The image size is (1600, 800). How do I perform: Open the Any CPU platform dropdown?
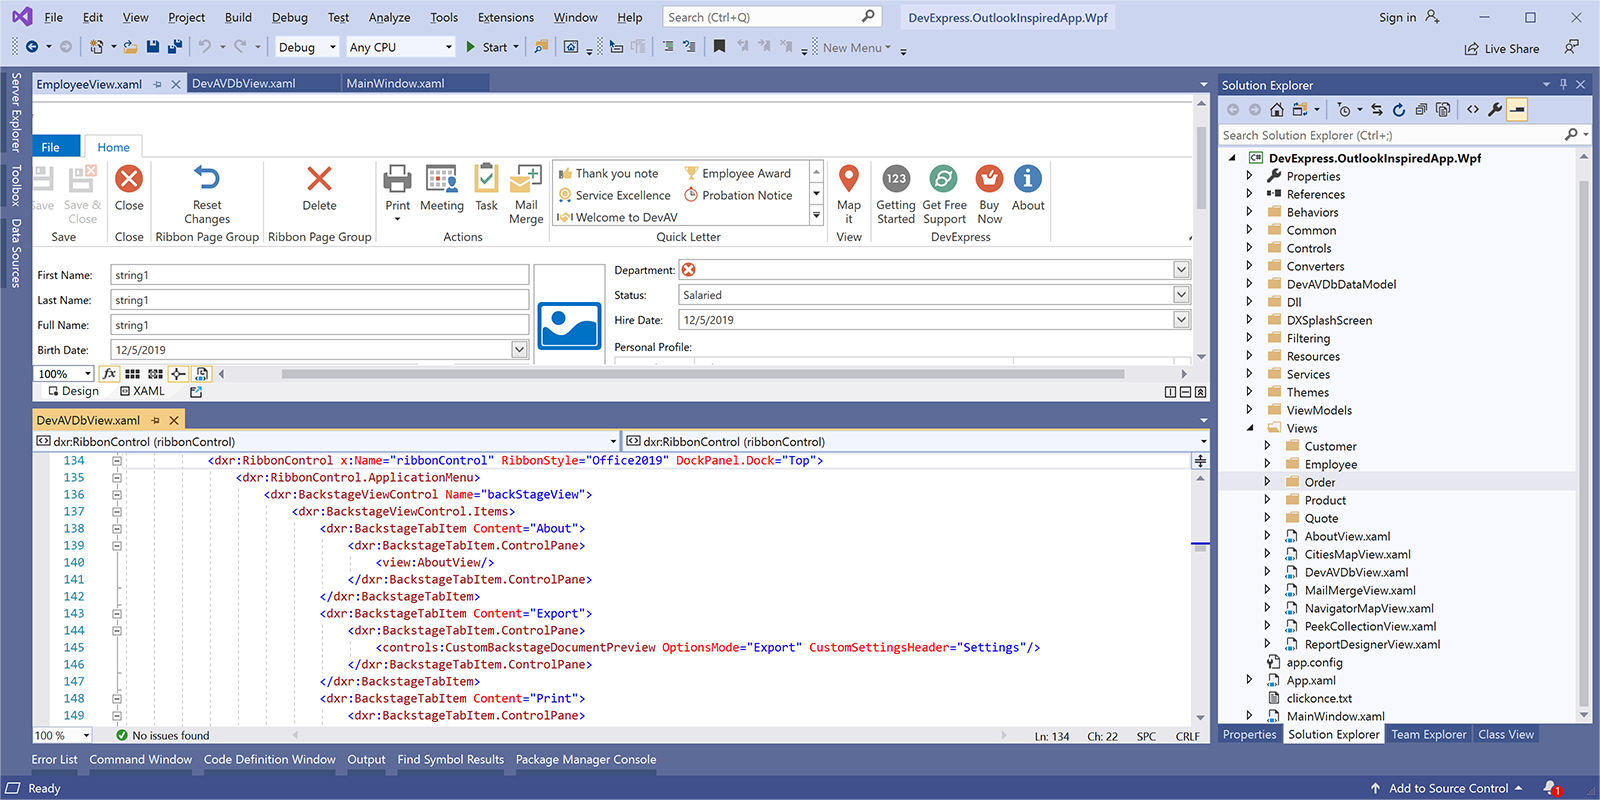pos(401,47)
